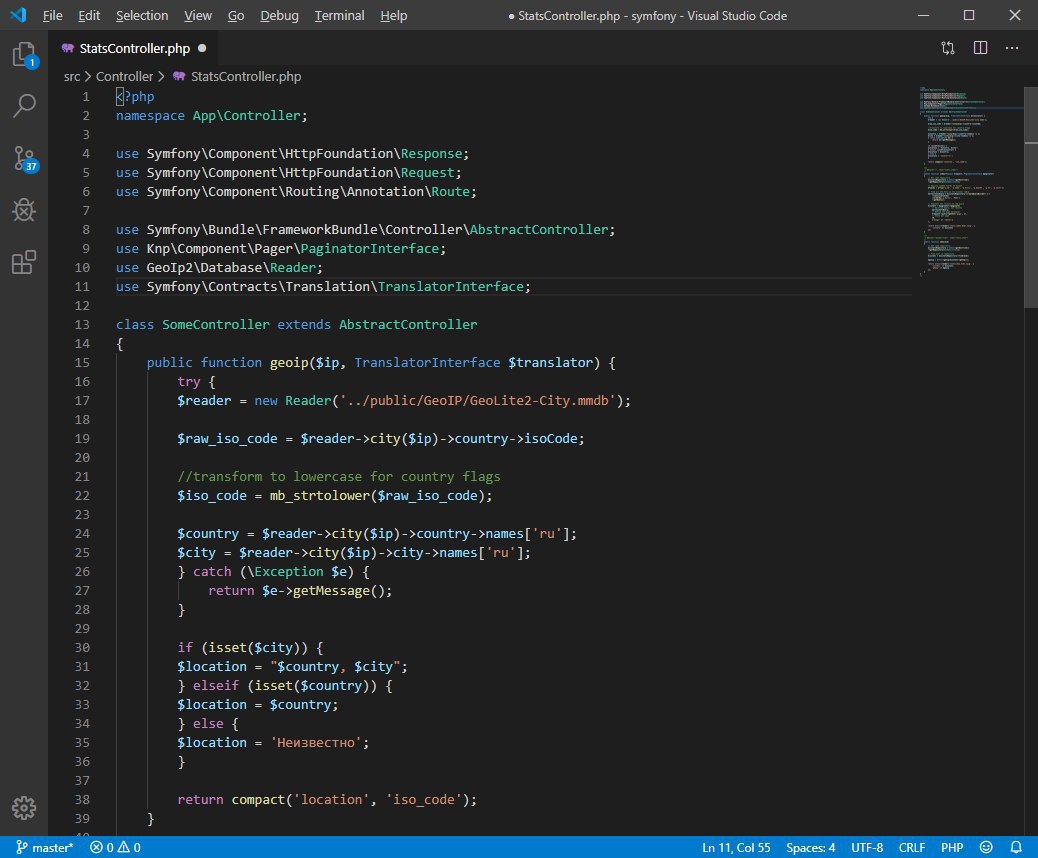Click the vertical editor scrollbar thumb

coord(1031,199)
